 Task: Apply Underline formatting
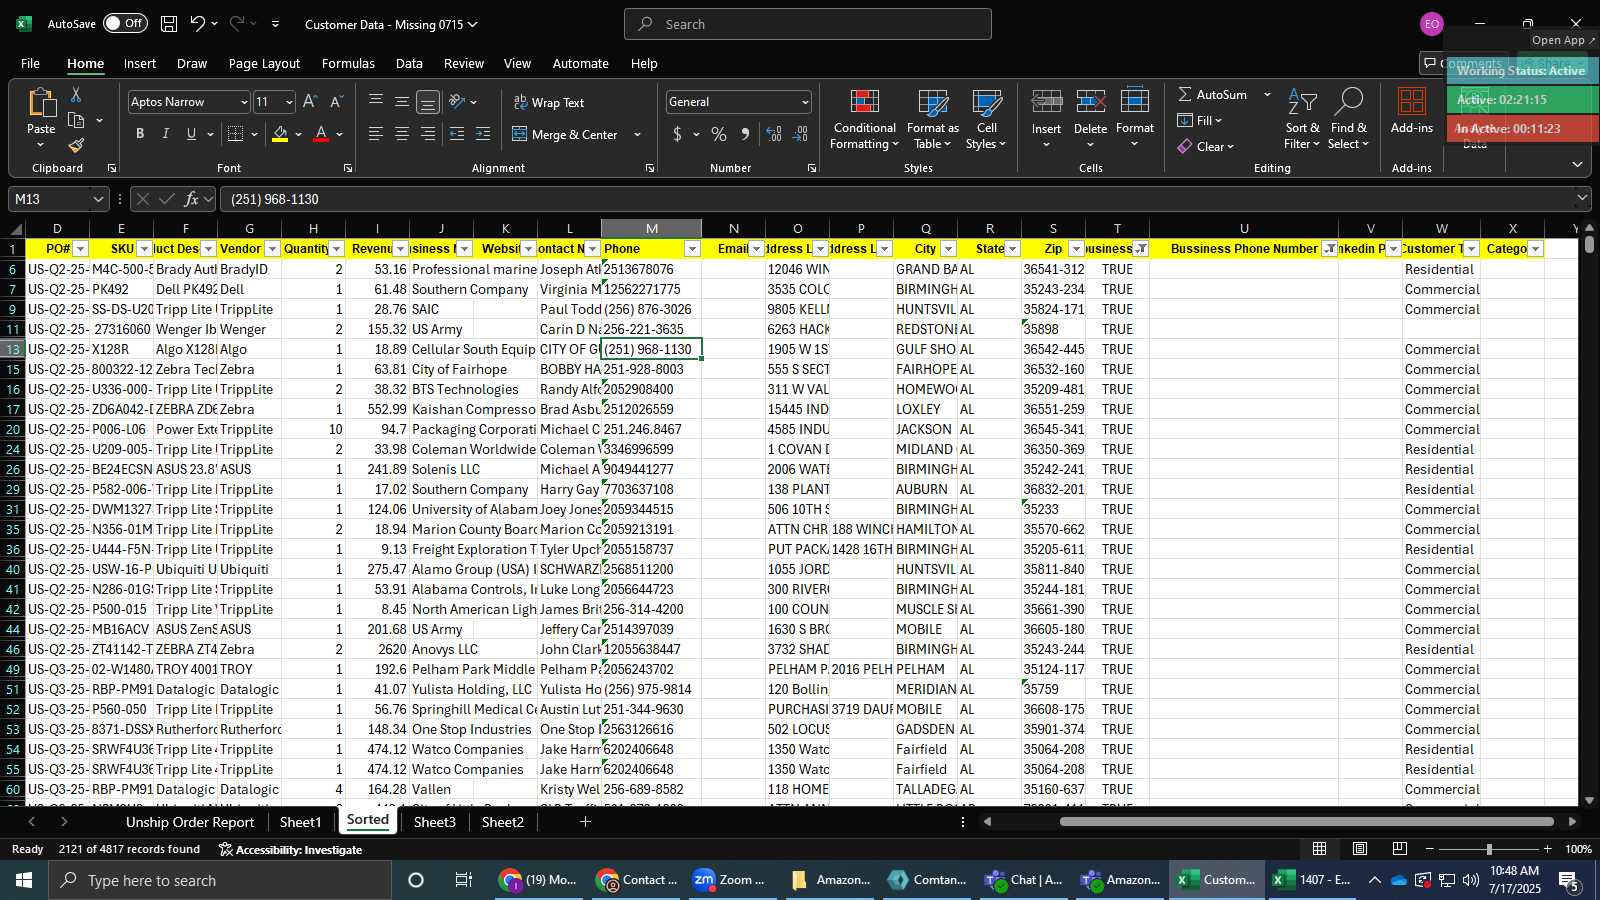(x=191, y=134)
